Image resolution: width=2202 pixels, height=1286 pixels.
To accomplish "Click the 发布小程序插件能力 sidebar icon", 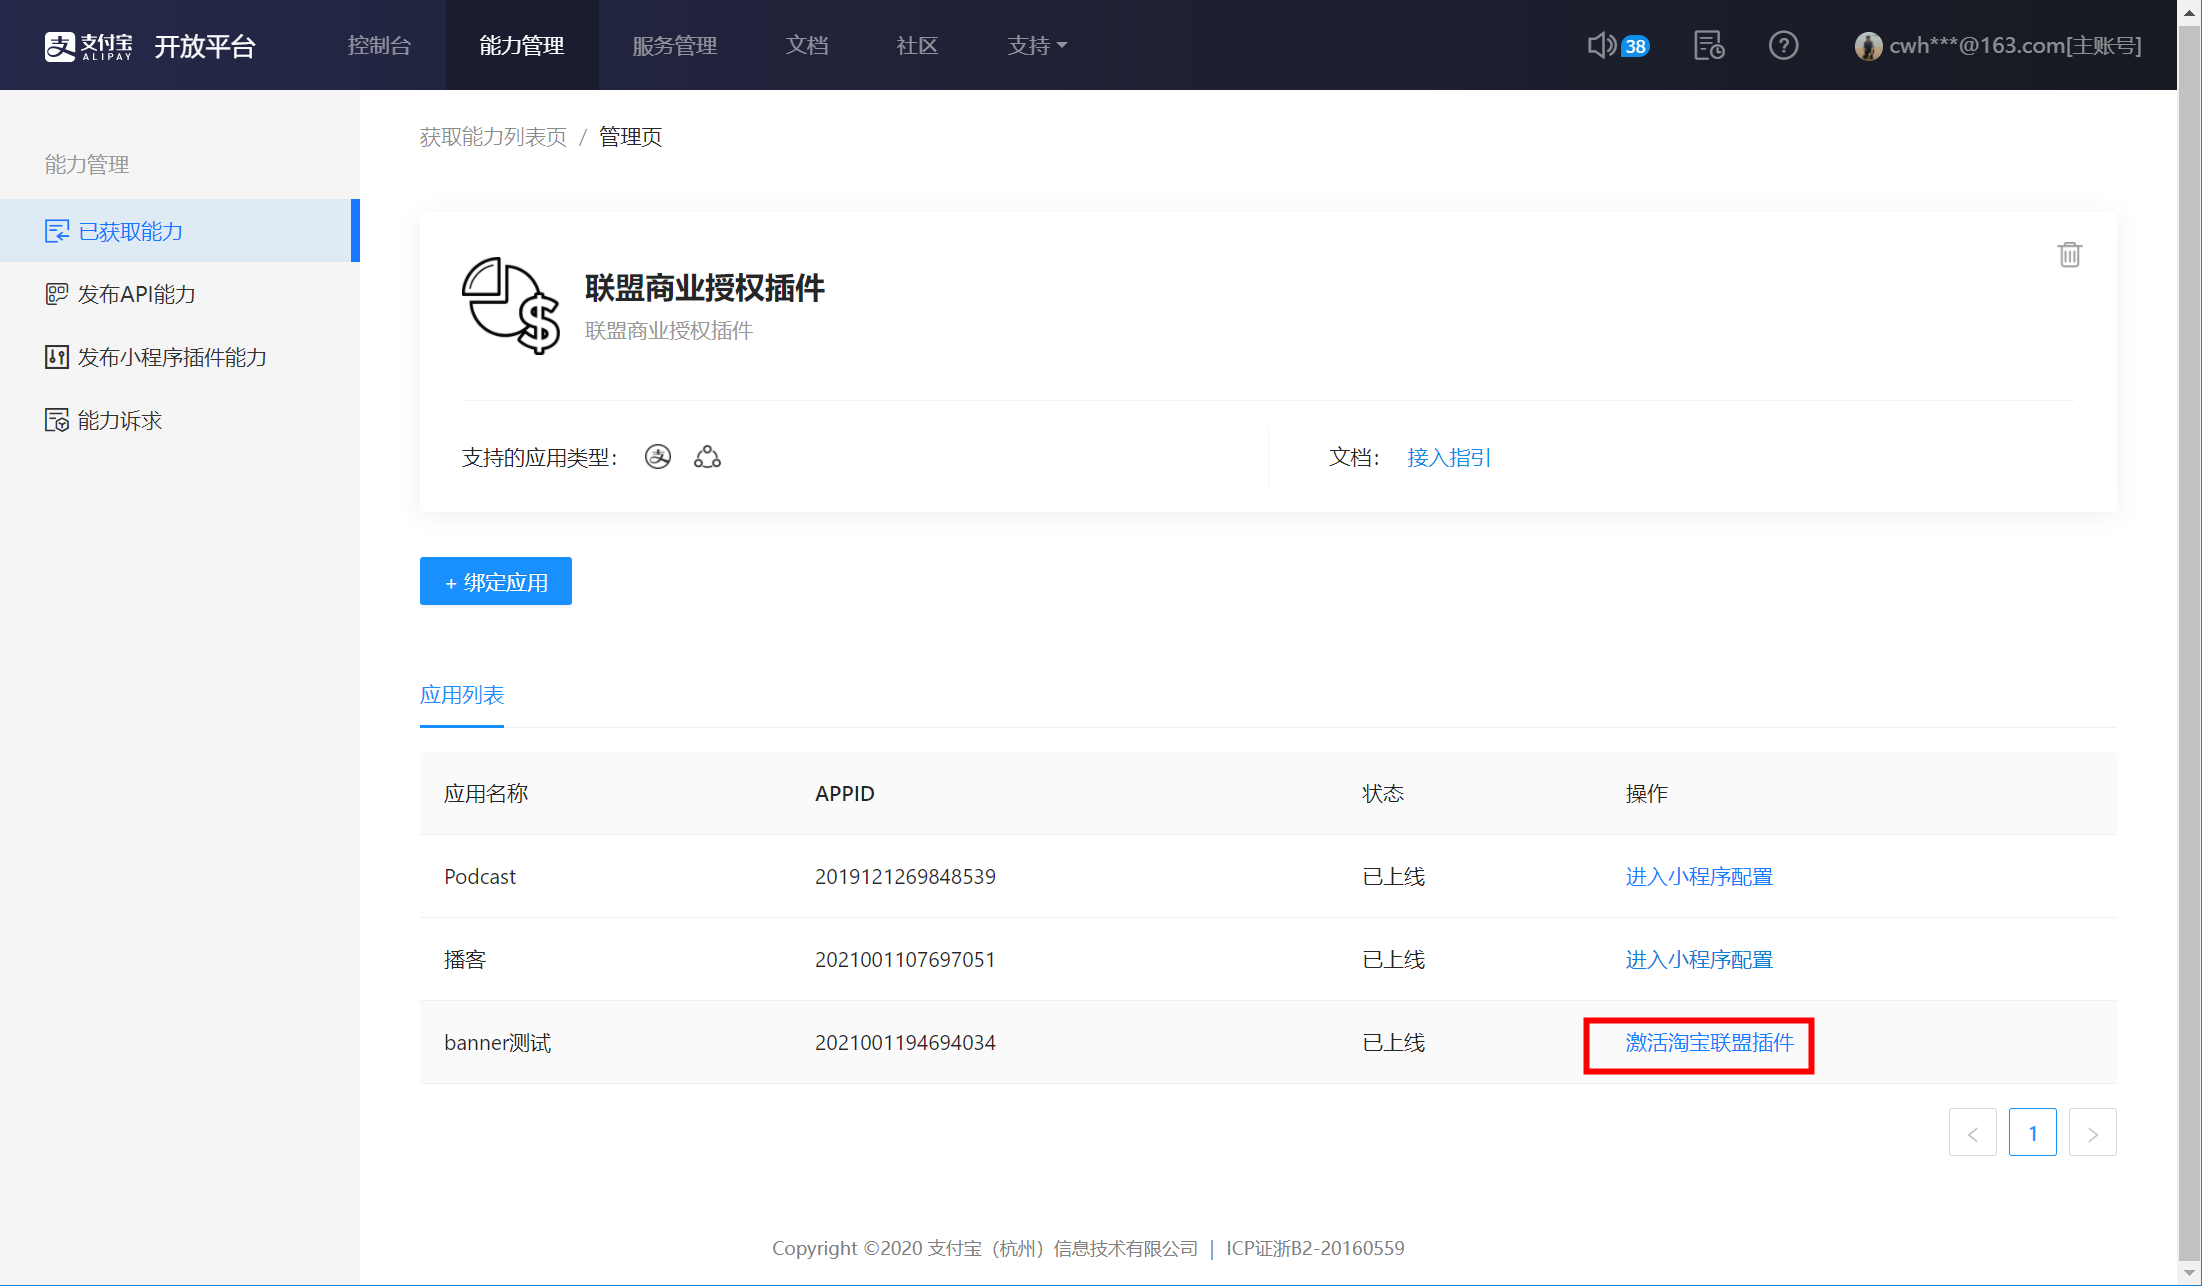I will (57, 357).
